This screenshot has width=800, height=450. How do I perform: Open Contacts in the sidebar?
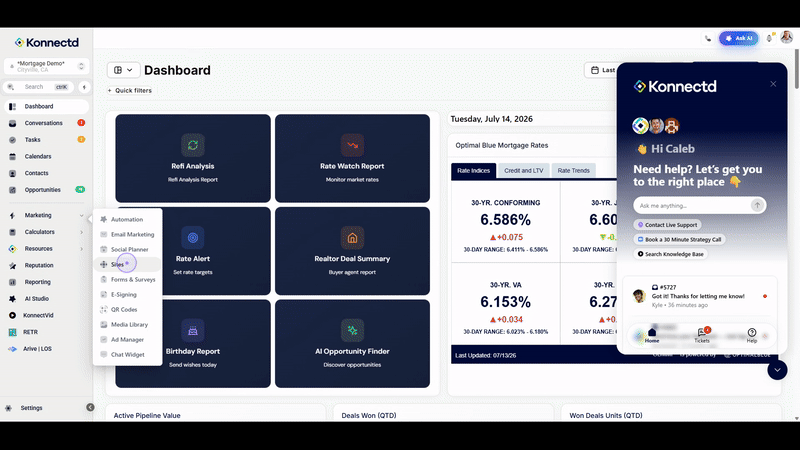click(46, 173)
